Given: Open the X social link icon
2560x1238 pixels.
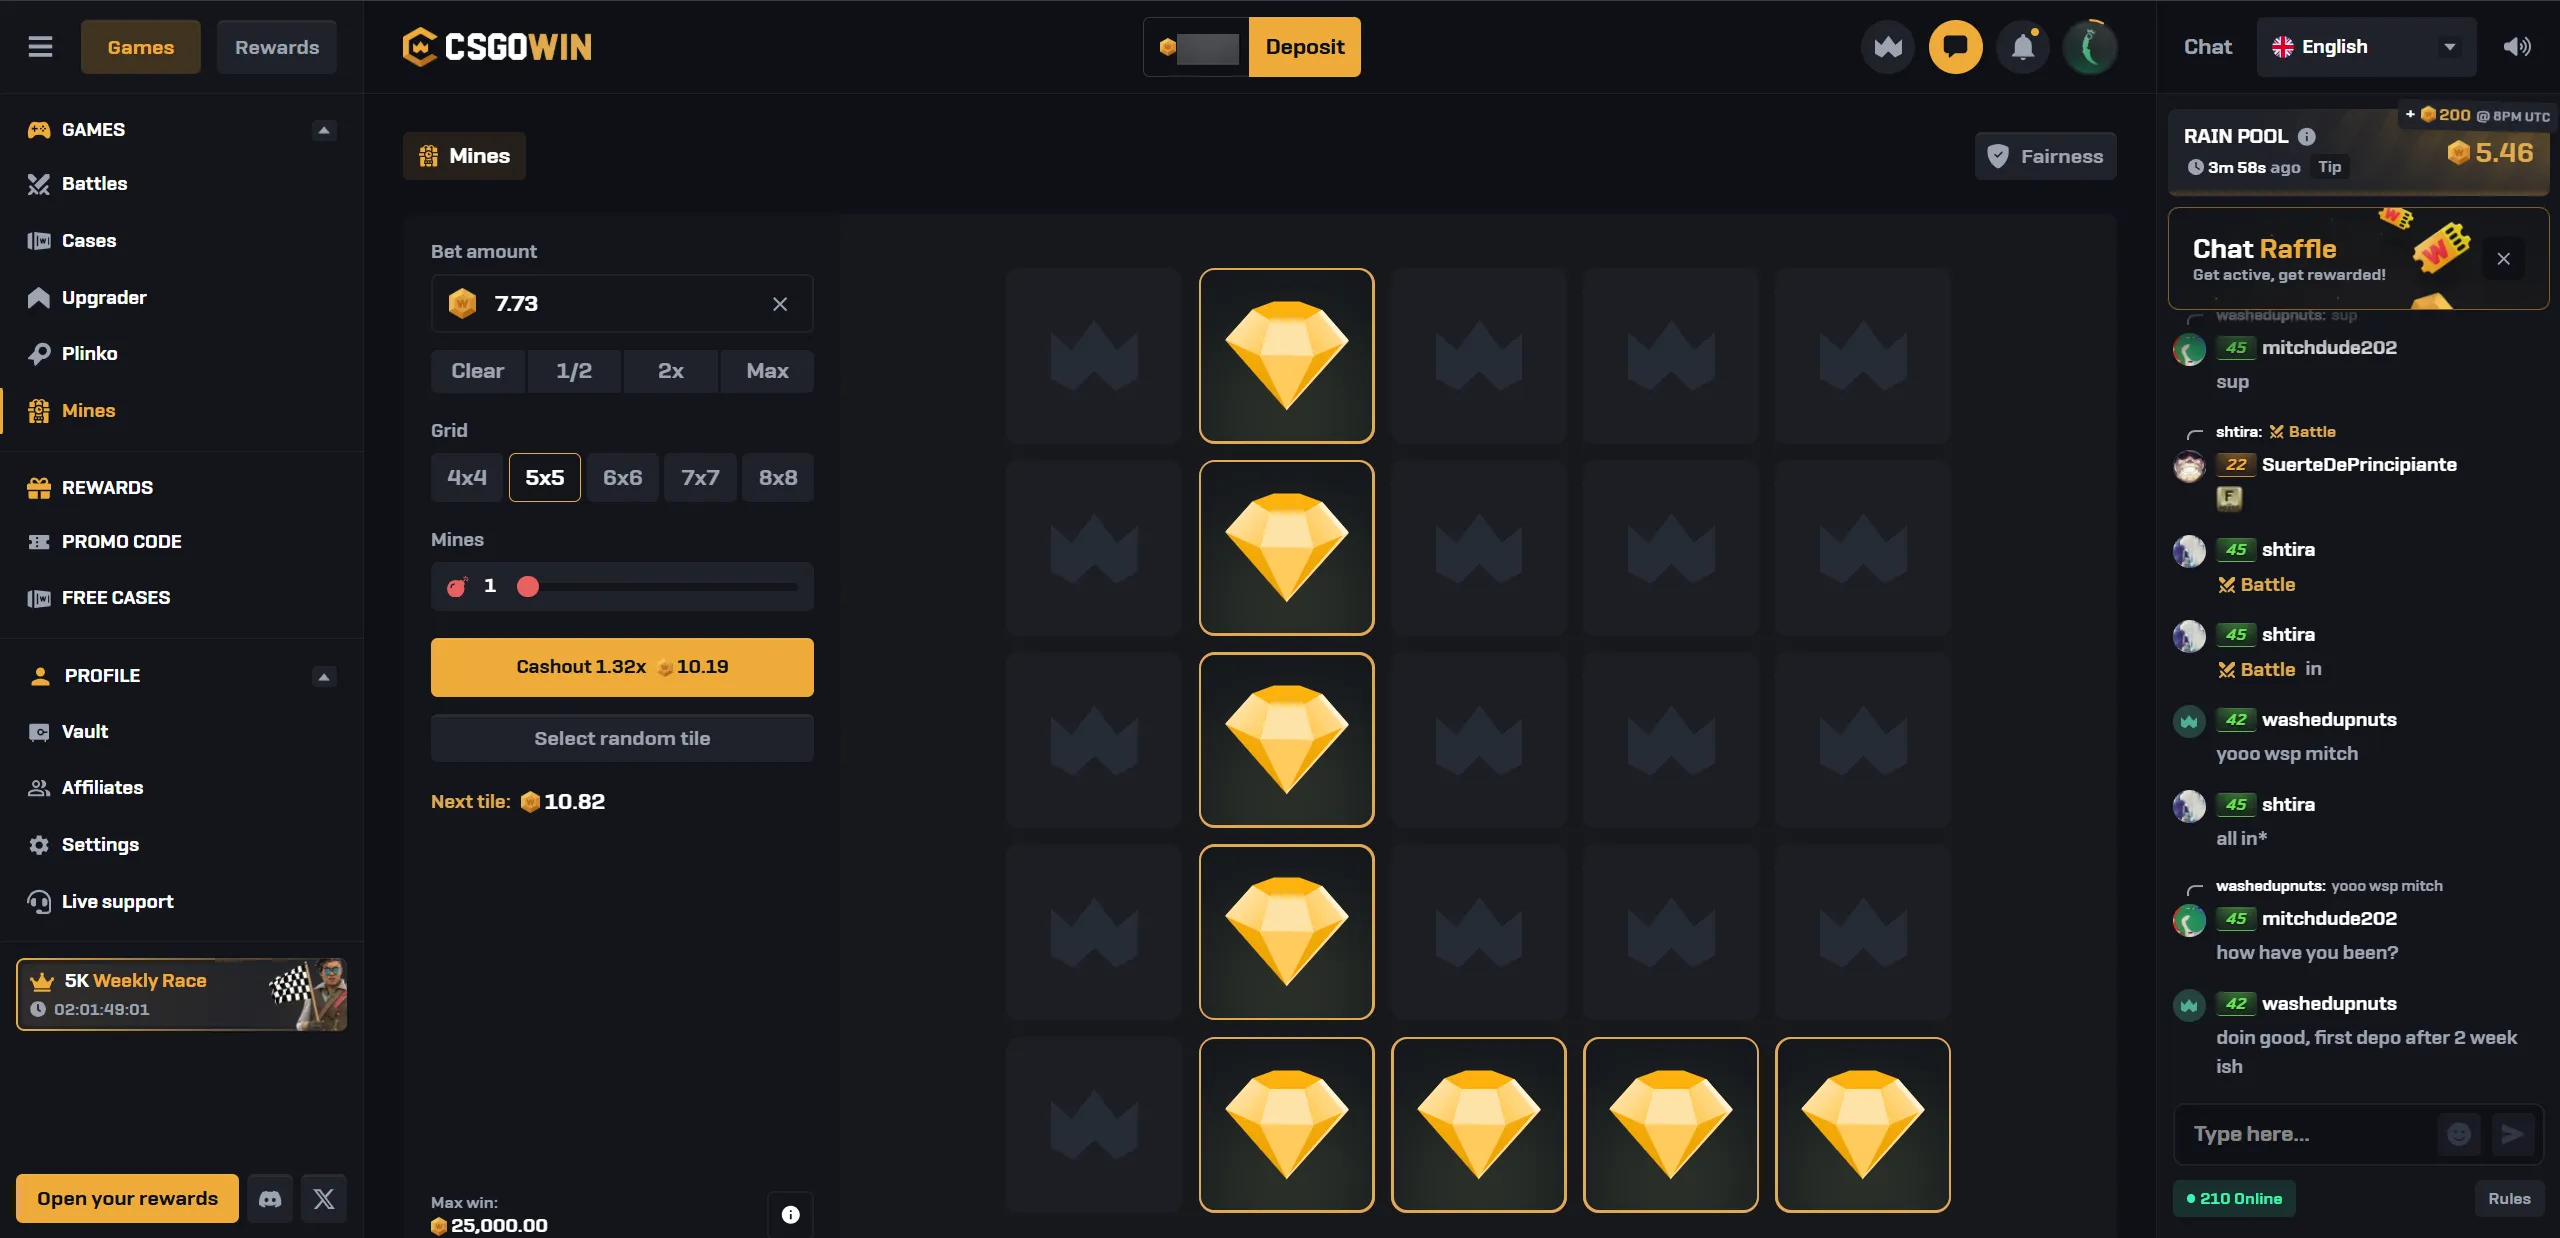Looking at the screenshot, I should click(324, 1198).
